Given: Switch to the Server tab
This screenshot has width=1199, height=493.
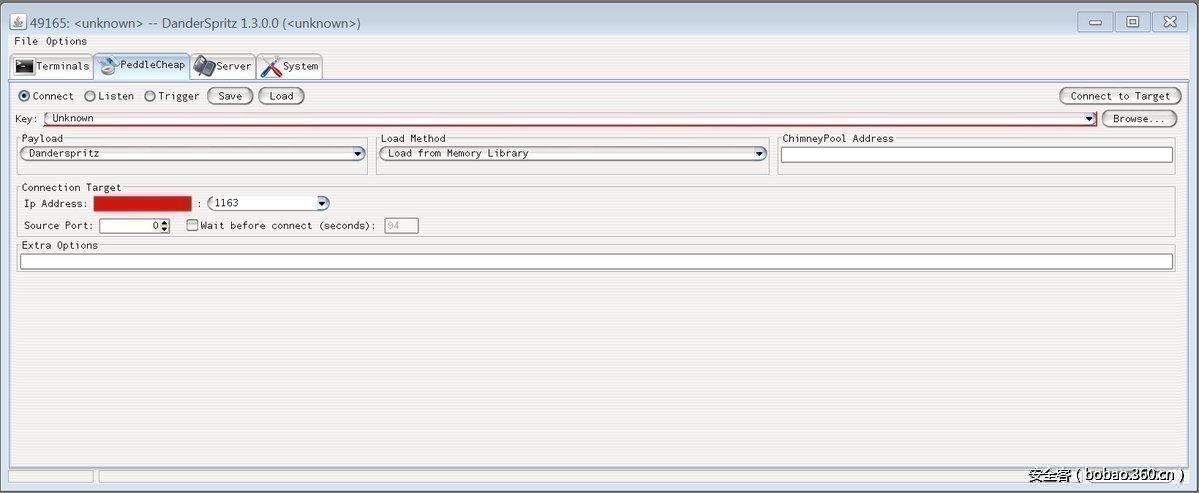Looking at the screenshot, I should pyautogui.click(x=223, y=66).
